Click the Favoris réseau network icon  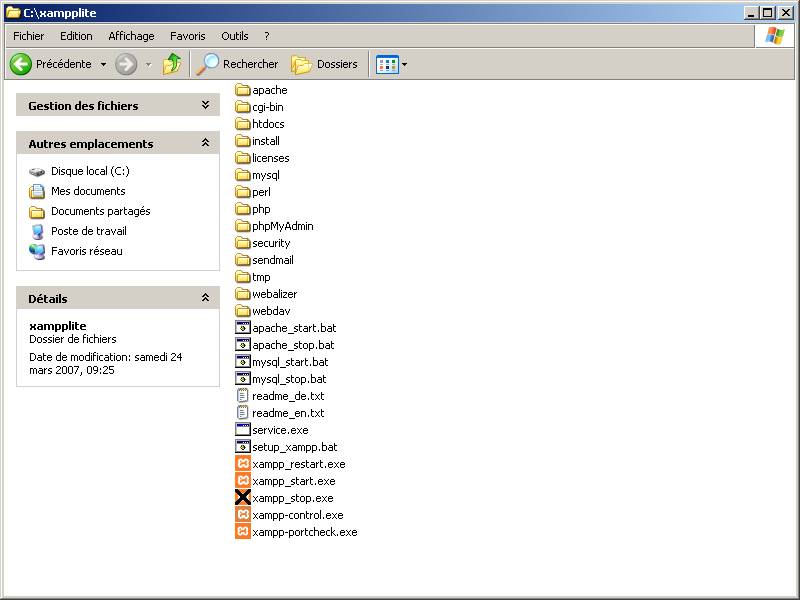(x=37, y=251)
